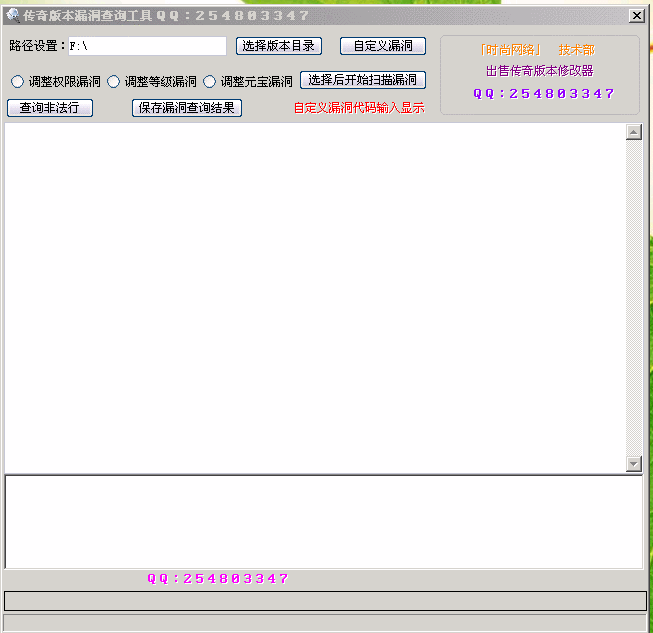Click the 查询非法行 button
Image resolution: width=653 pixels, height=633 pixels.
(x=49, y=108)
